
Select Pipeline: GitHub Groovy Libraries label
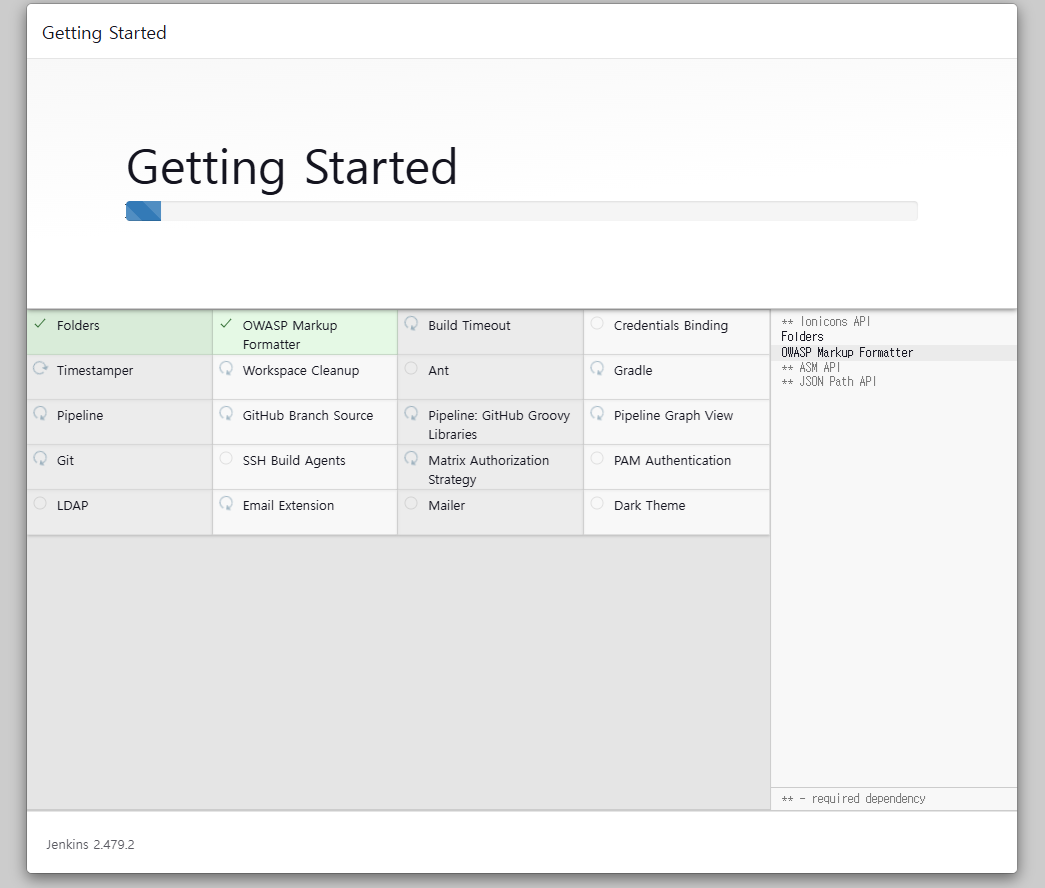click(499, 425)
